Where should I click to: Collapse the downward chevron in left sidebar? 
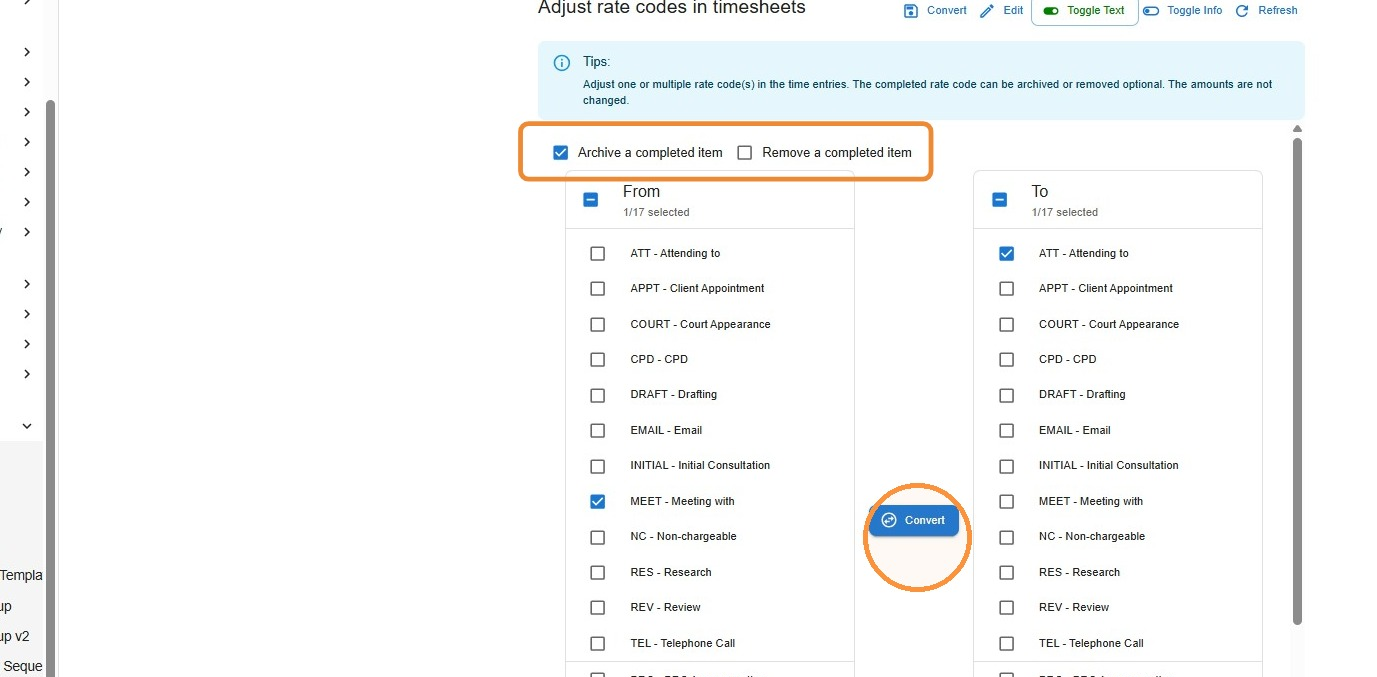(27, 426)
